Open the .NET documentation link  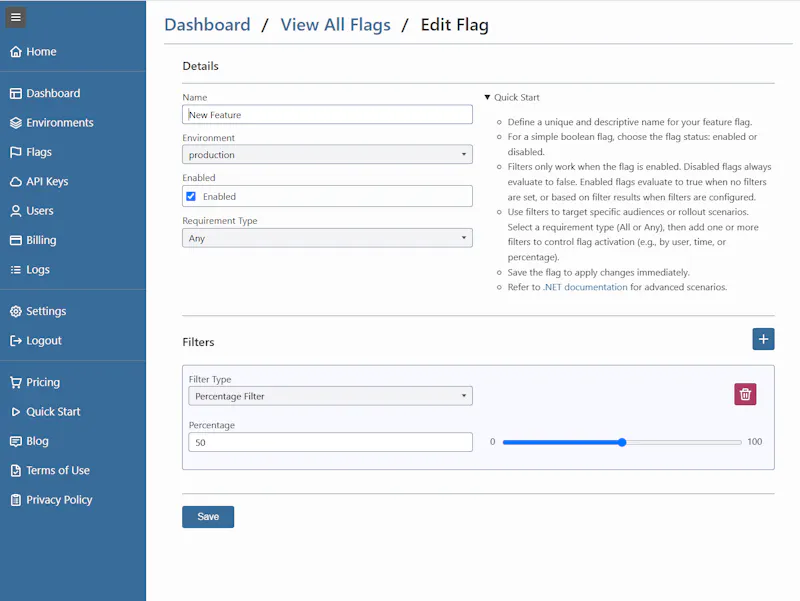coord(585,287)
